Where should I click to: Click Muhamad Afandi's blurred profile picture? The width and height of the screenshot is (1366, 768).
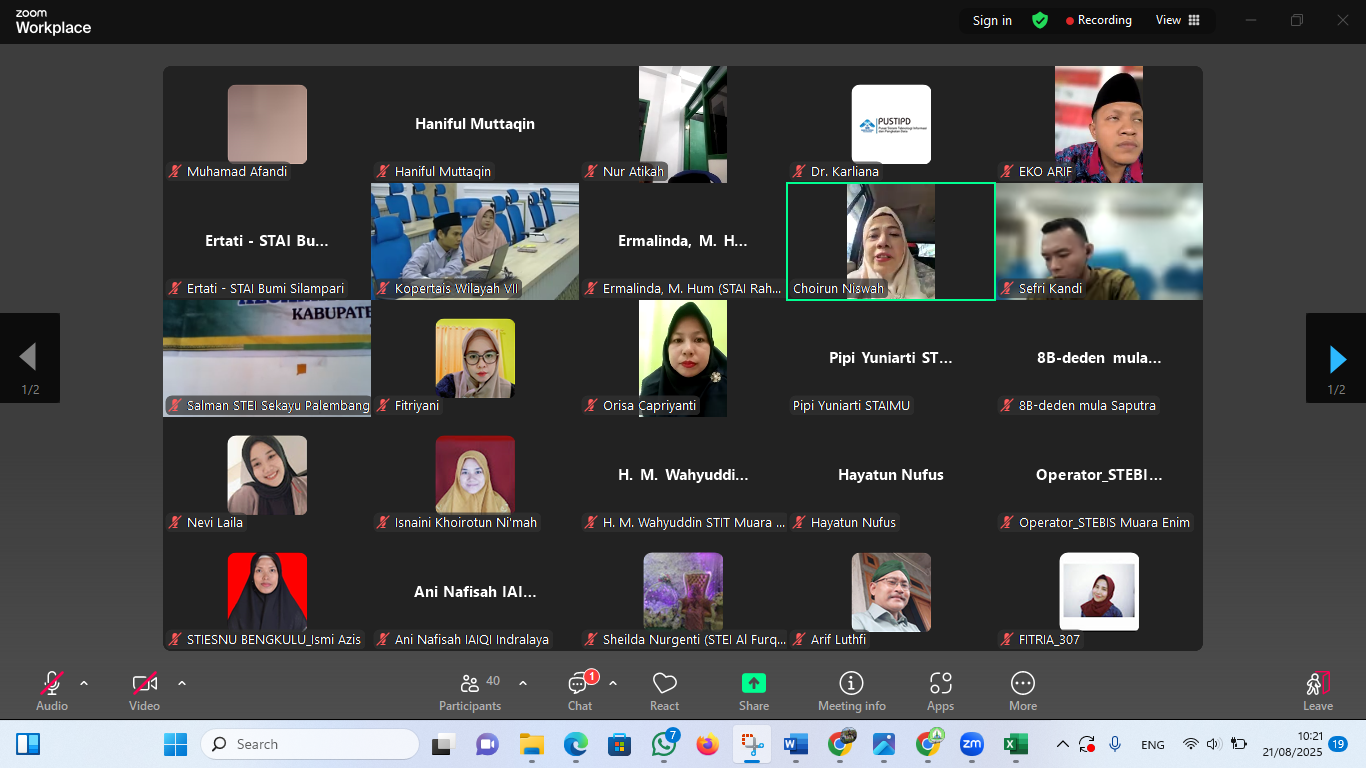click(x=267, y=124)
